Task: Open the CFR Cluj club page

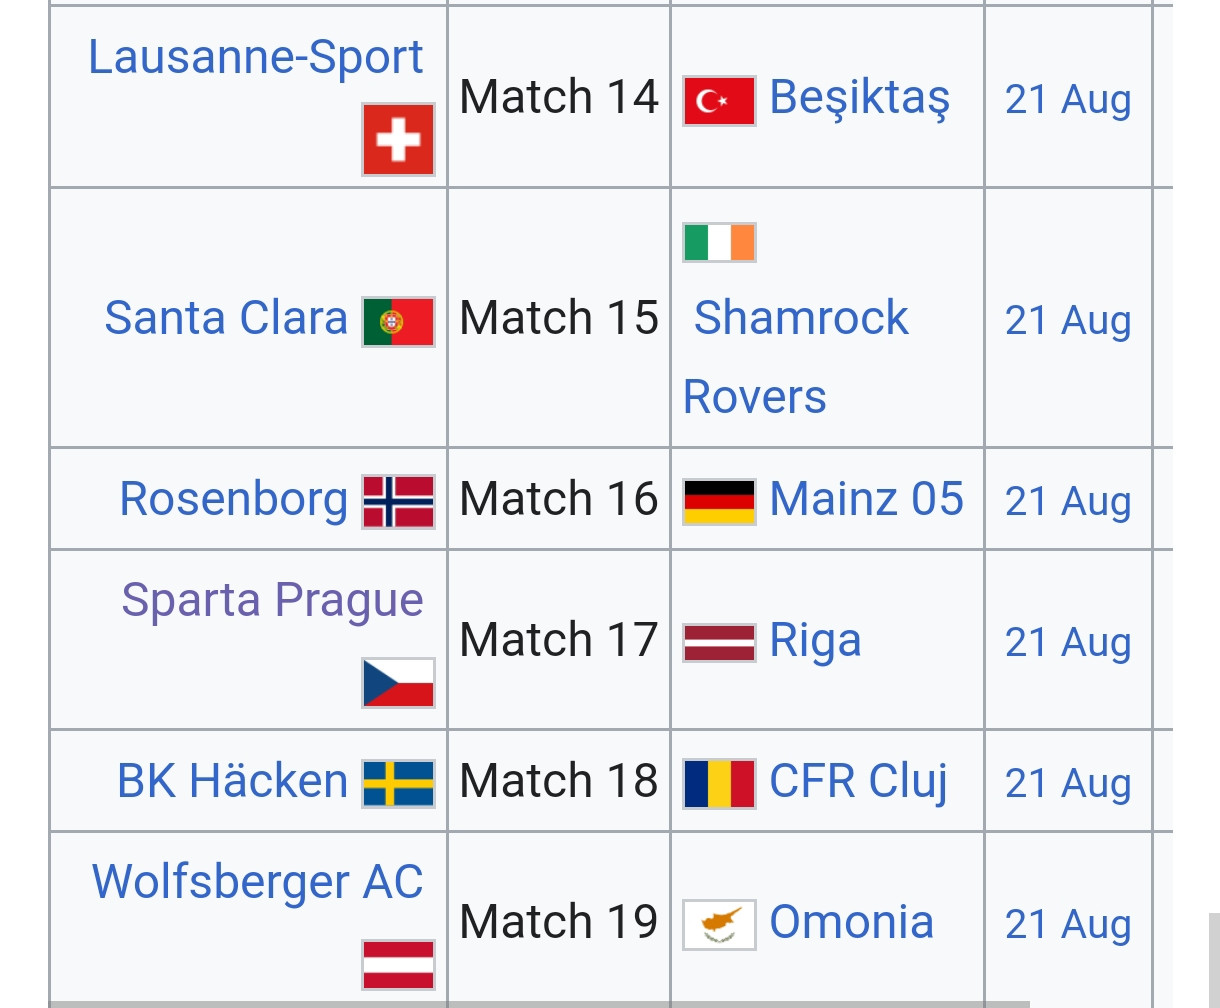Action: 858,783
